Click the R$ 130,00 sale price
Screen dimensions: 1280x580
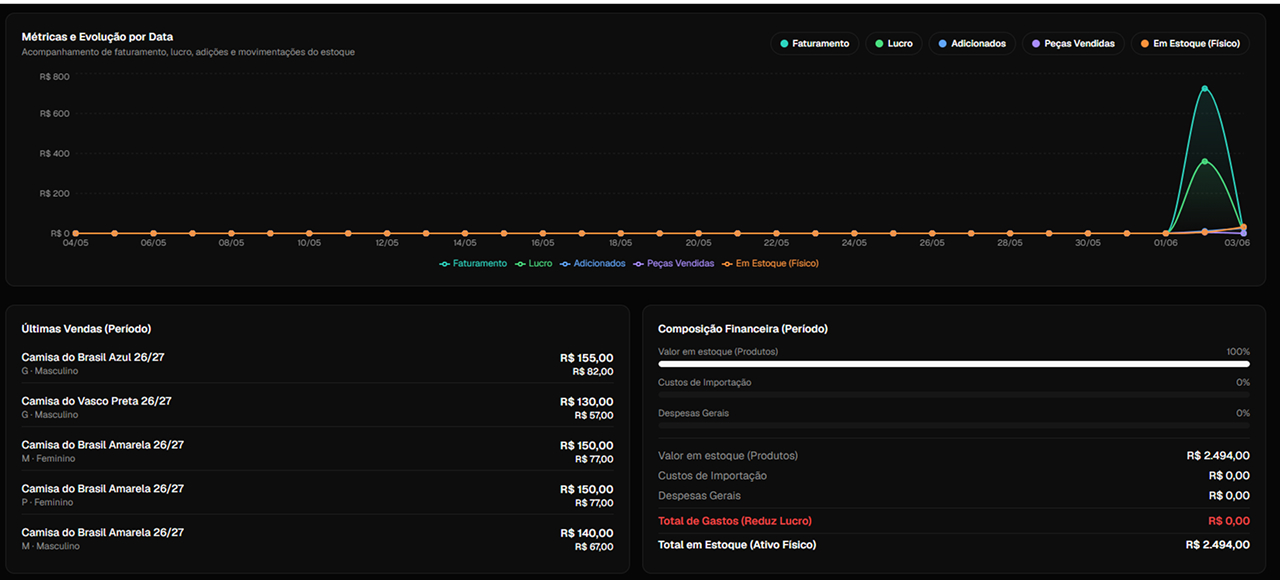coord(587,402)
